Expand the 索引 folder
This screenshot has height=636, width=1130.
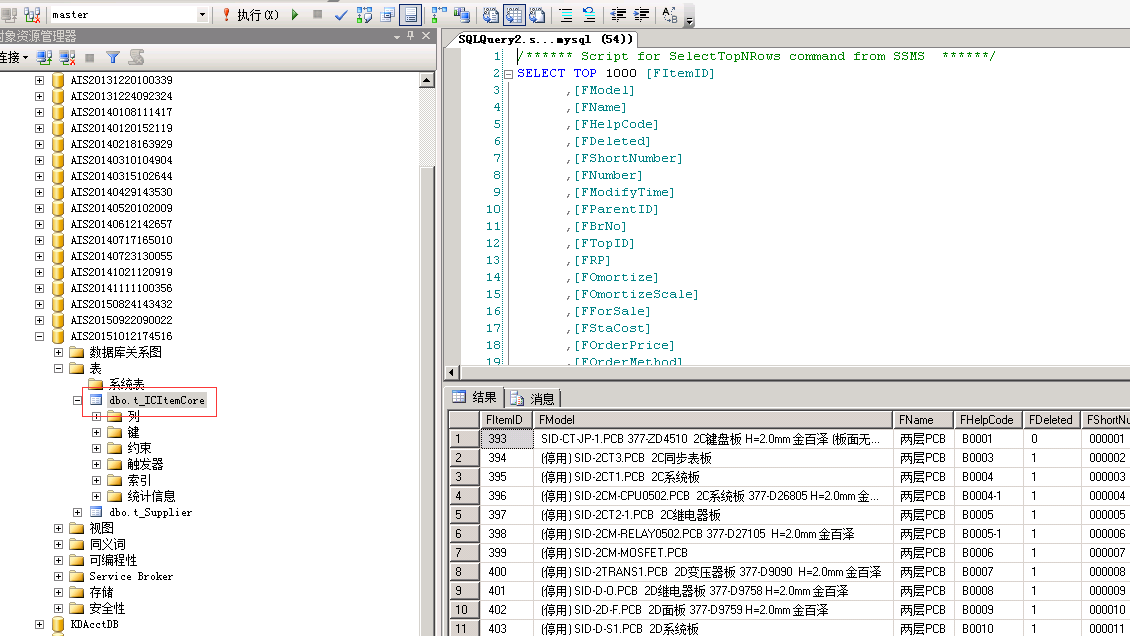(x=97, y=480)
